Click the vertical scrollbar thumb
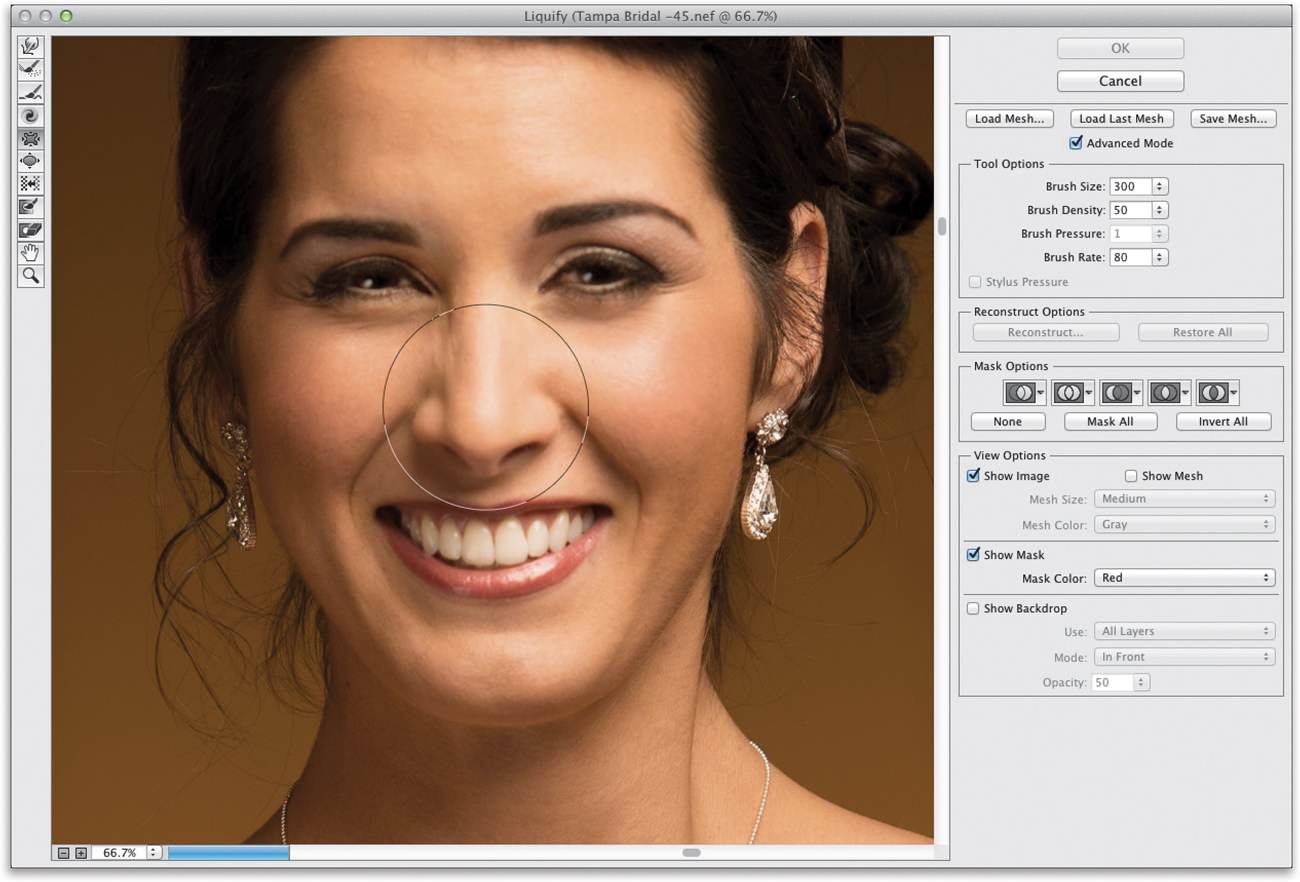The height and width of the screenshot is (882, 1300). coord(942,227)
